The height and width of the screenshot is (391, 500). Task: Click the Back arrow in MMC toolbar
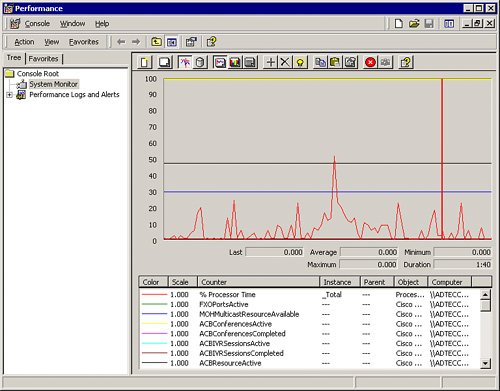click(x=121, y=42)
